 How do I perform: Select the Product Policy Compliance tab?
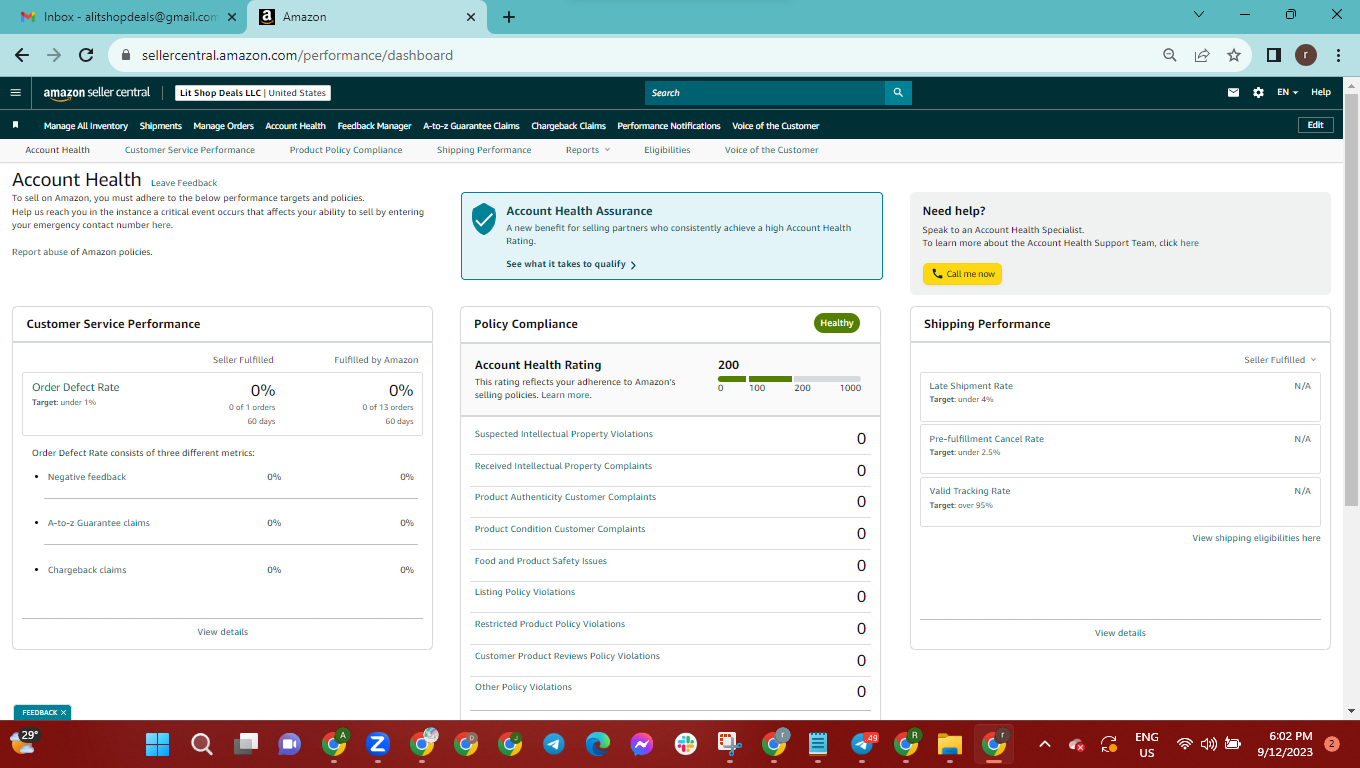coord(346,150)
